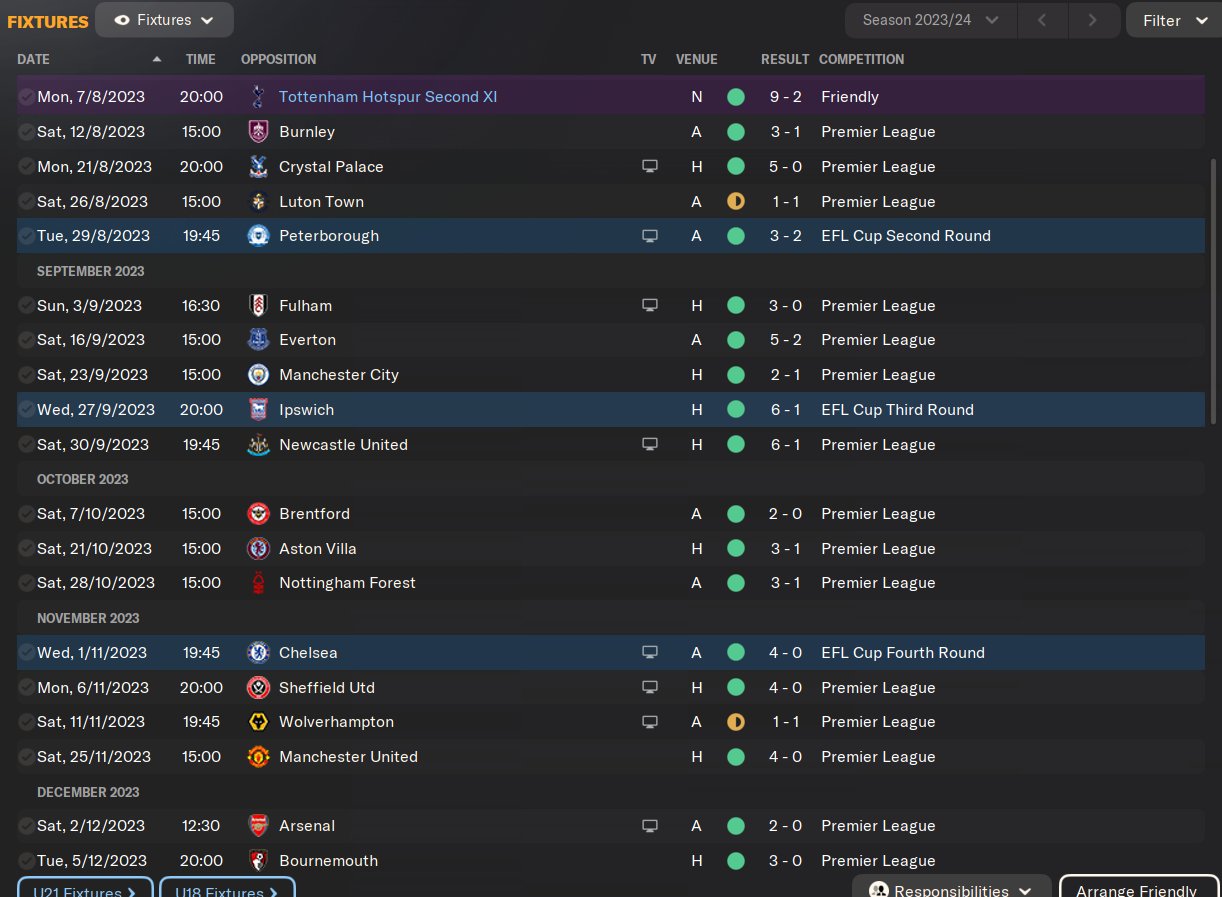The height and width of the screenshot is (897, 1222).
Task: Click the Chelsea club crest
Action: 258,653
